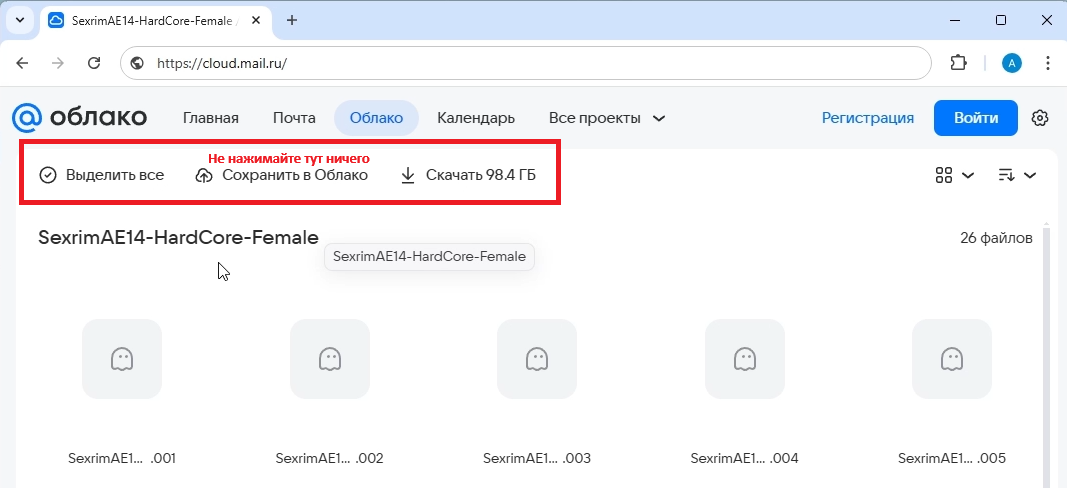The height and width of the screenshot is (488, 1067).
Task: Click the Mail.ru Cloud logo
Action: tap(79, 118)
